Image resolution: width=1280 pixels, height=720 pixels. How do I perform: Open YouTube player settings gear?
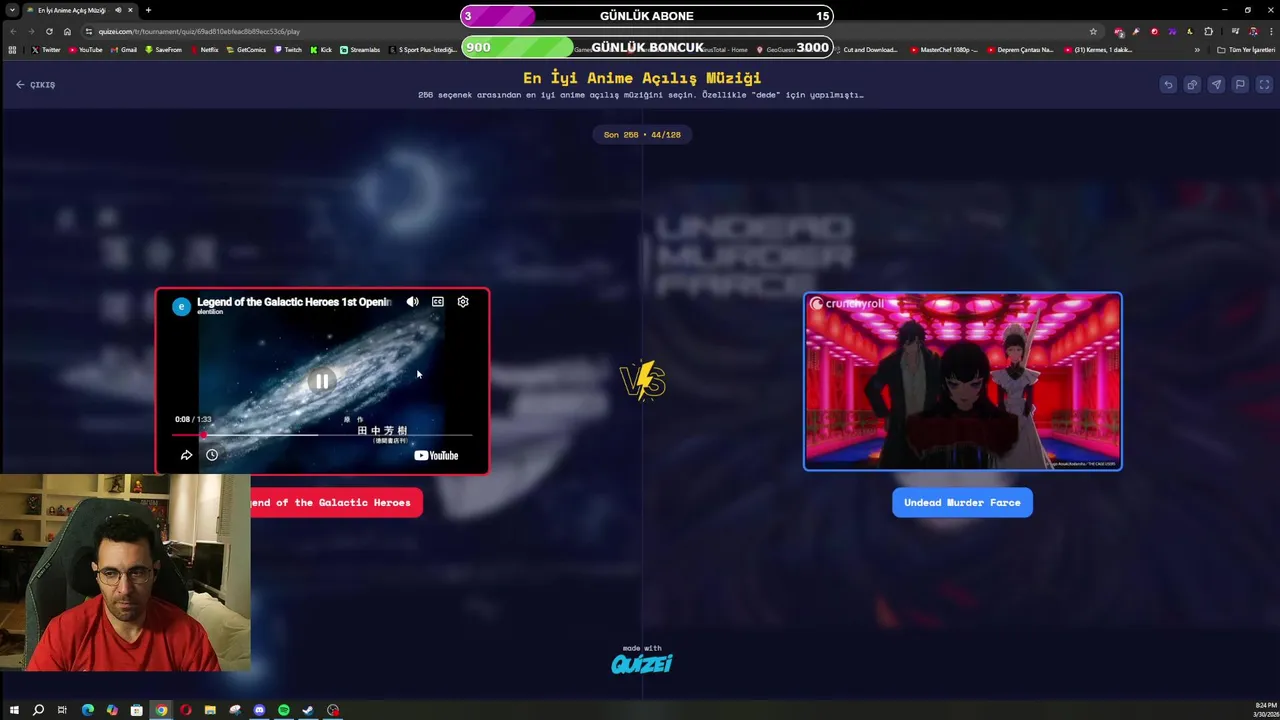463,302
